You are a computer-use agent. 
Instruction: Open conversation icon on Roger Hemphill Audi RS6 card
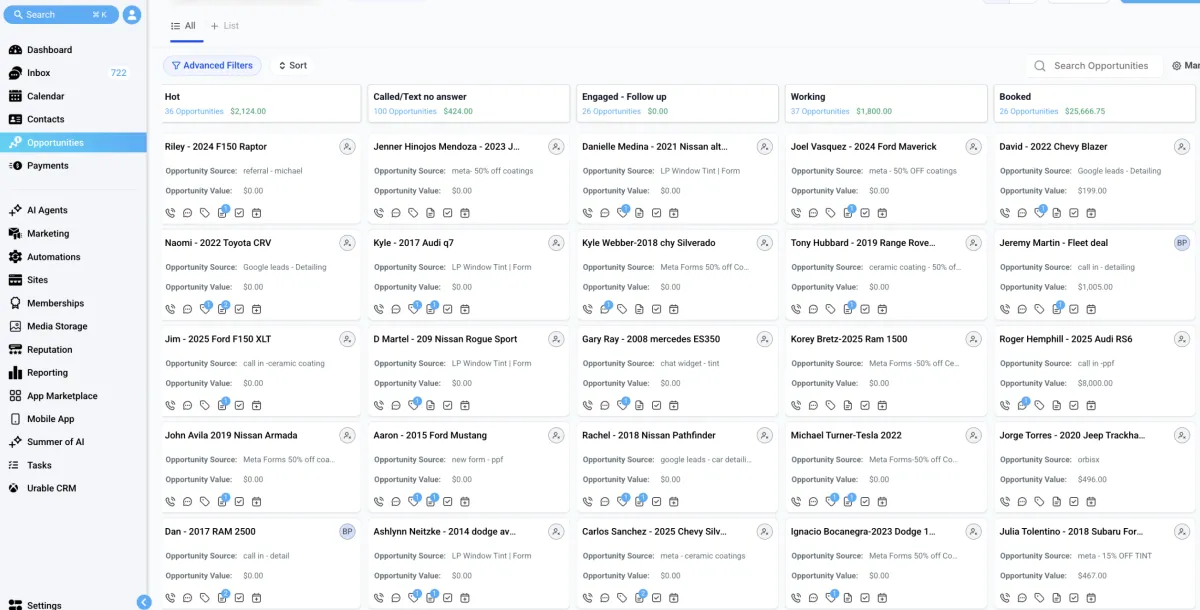point(1023,405)
